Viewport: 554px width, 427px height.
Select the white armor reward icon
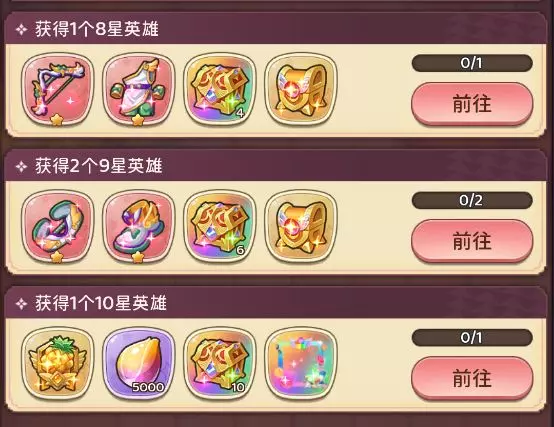139,89
